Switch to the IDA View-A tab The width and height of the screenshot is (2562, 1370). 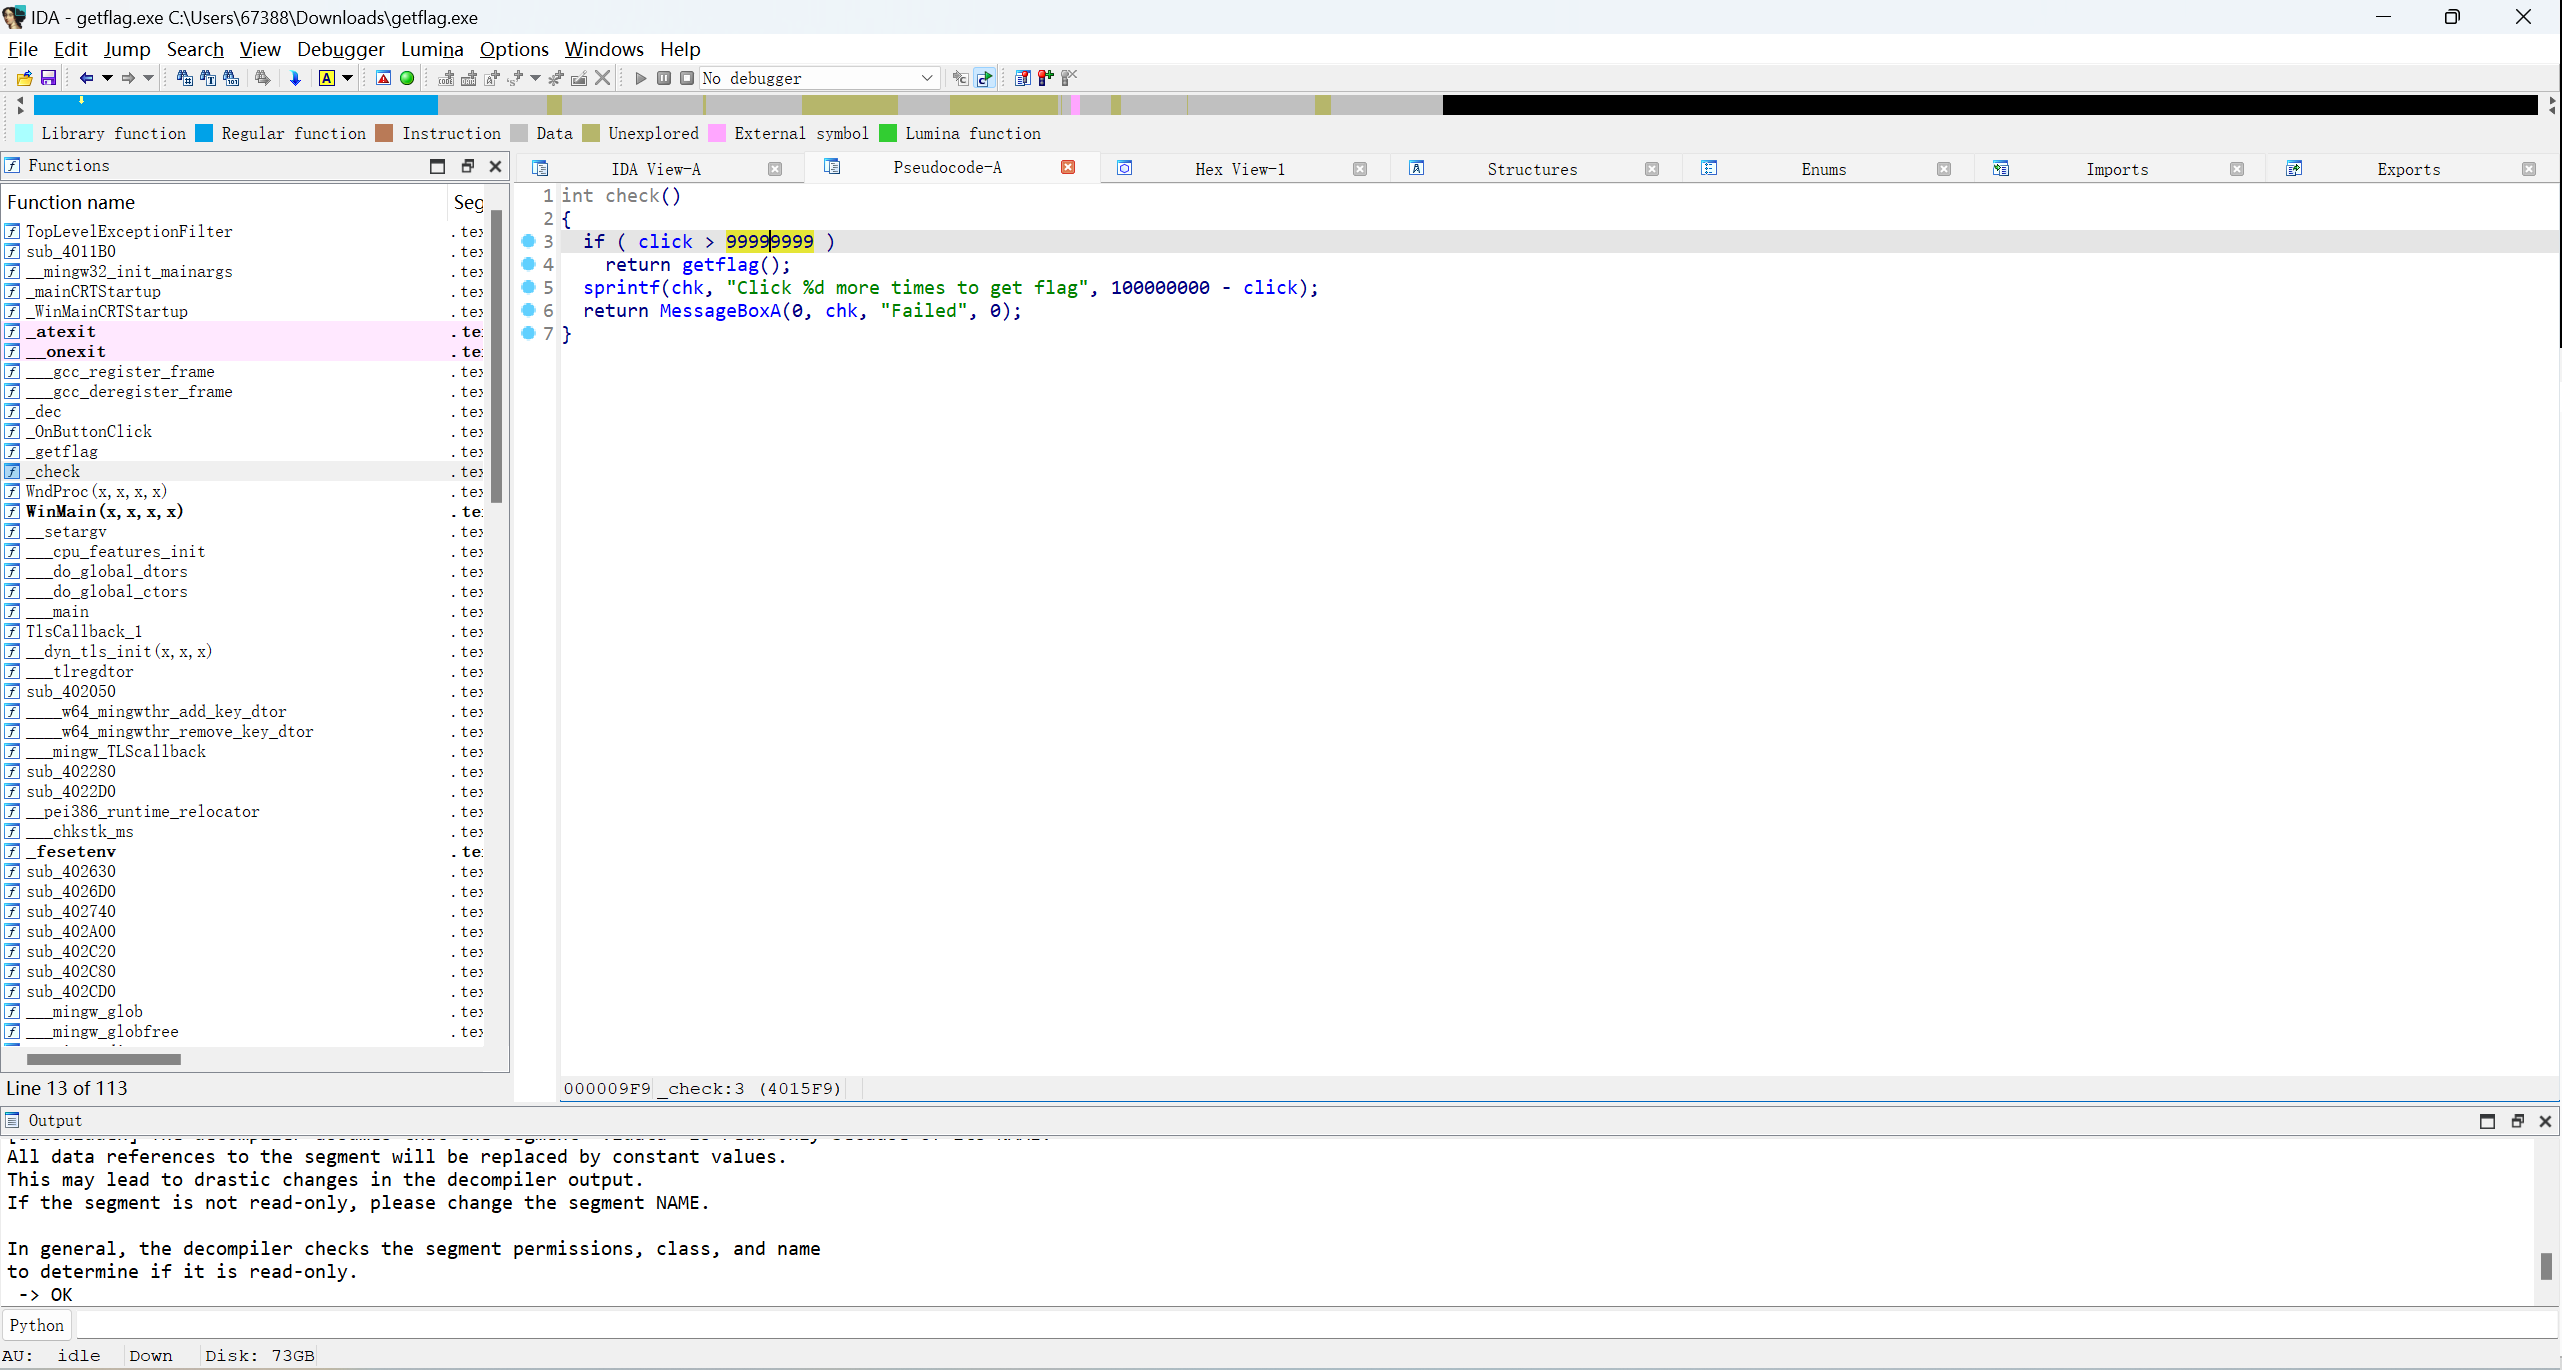coord(656,169)
